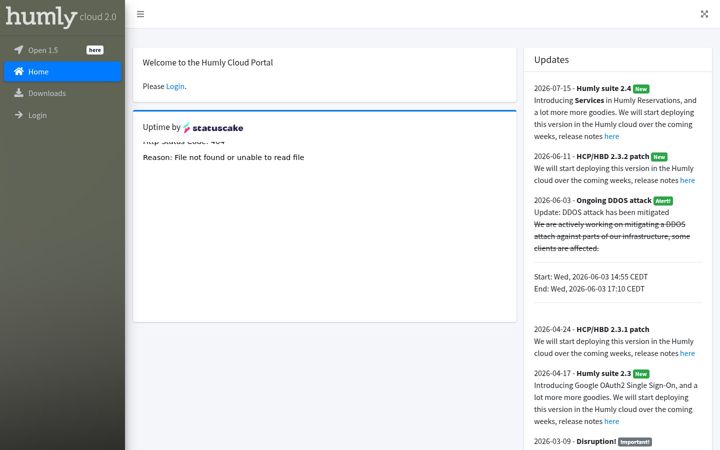Click the New badge beside HCP/HBD 2.3.2 patch
This screenshot has width=720, height=450.
click(659, 157)
